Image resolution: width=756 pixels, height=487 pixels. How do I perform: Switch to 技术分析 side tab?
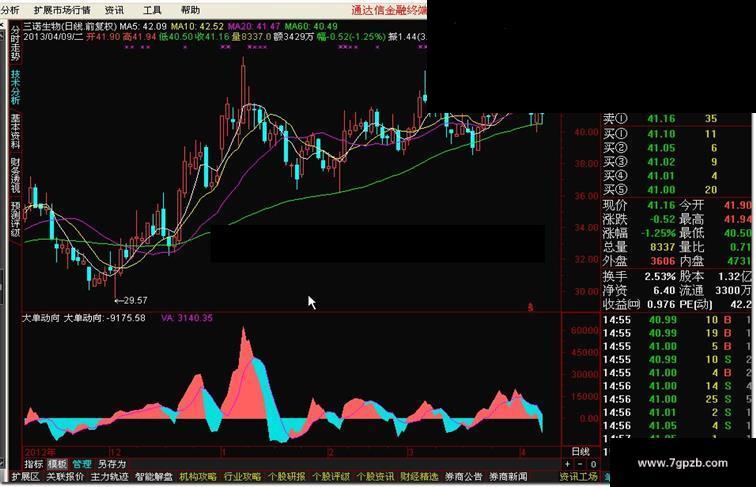point(15,87)
